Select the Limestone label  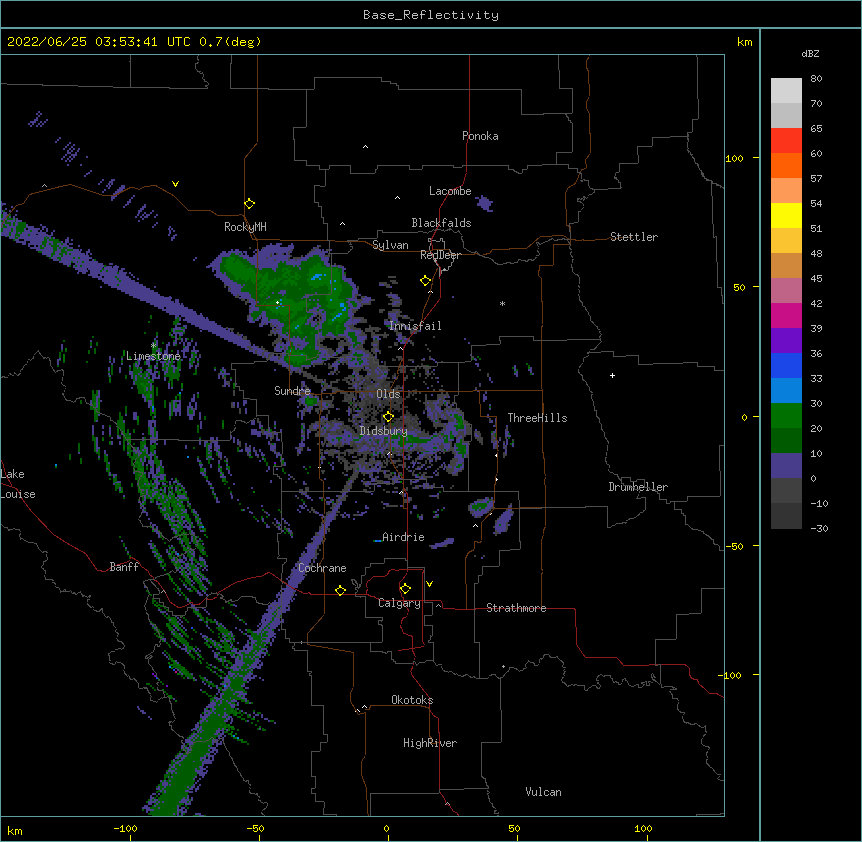[x=153, y=356]
